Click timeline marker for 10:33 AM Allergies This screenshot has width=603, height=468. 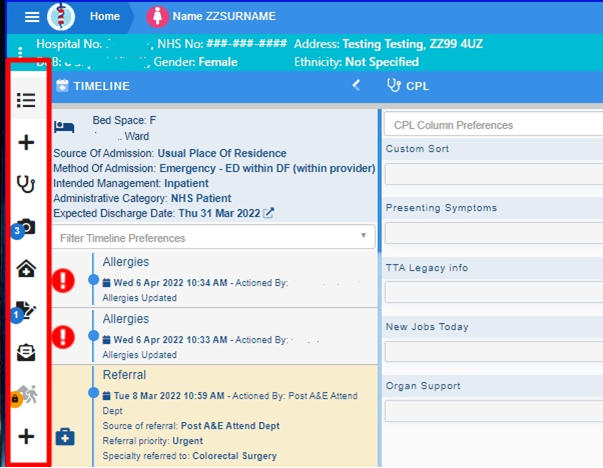tap(93, 336)
